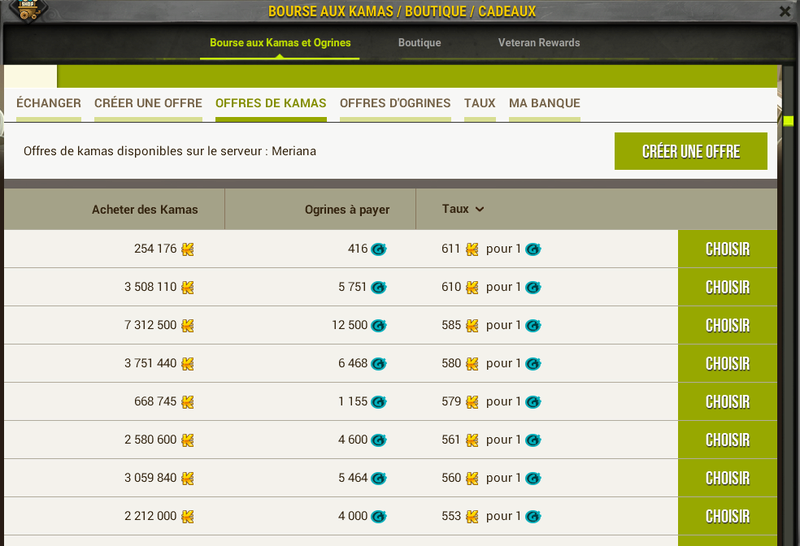The width and height of the screenshot is (800, 546).
Task: Choose the 3 059 840 kamas offer
Action: [x=728, y=478]
